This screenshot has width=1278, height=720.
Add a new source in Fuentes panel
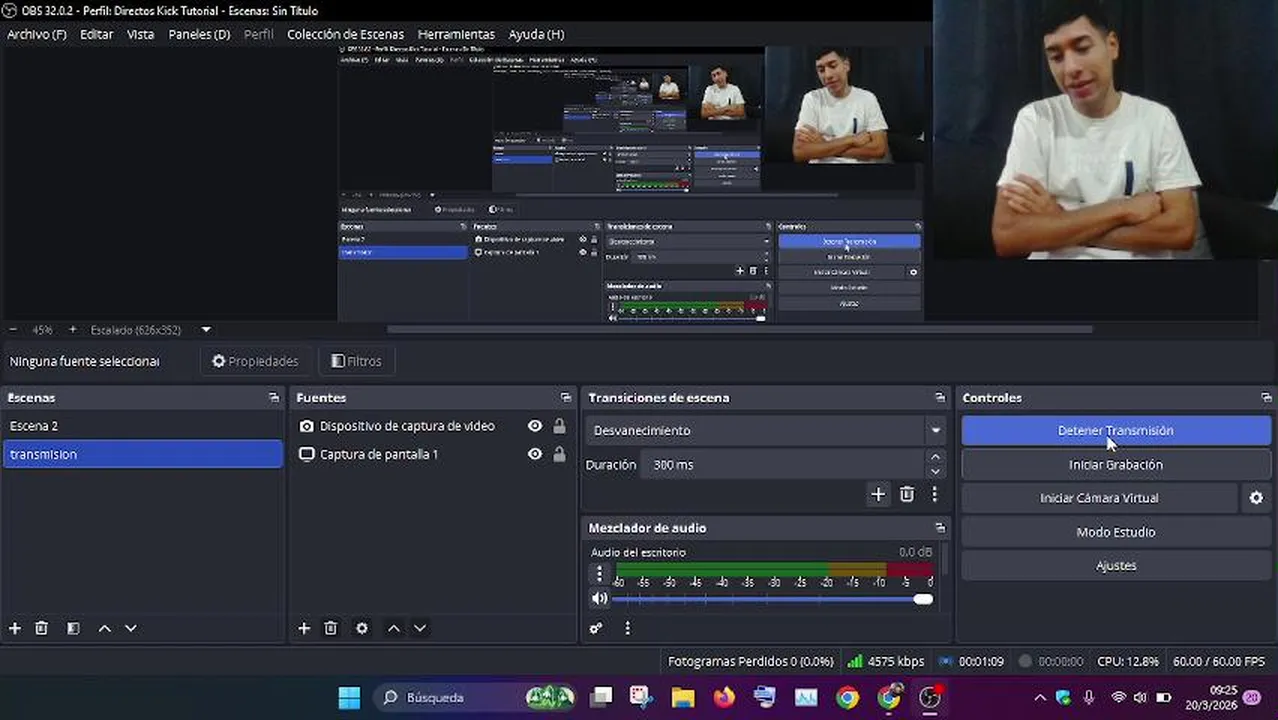304,628
